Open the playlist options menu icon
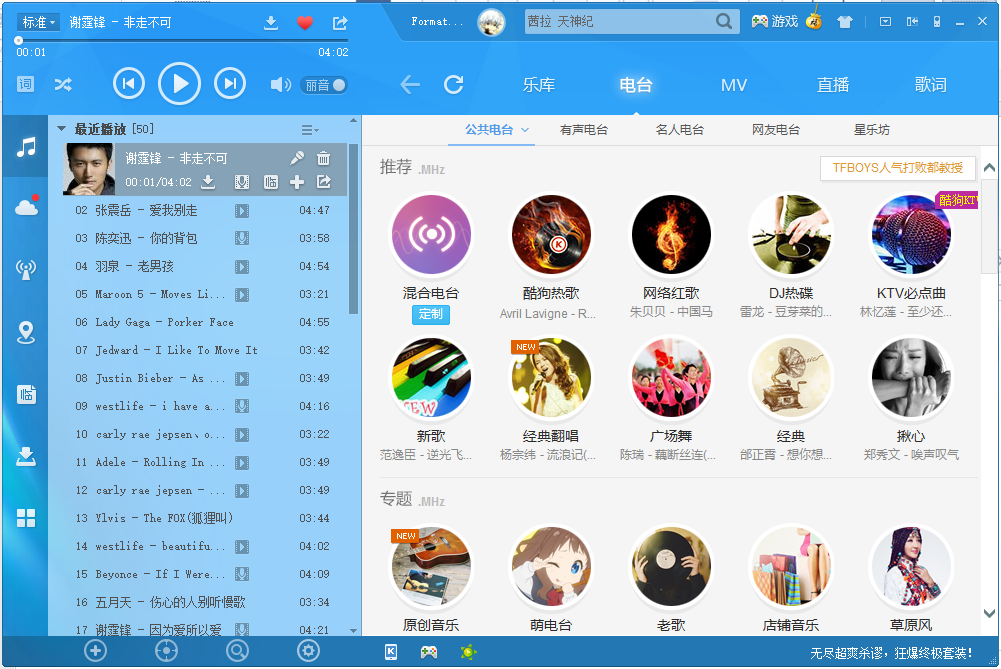The height and width of the screenshot is (669, 1001). pos(310,130)
